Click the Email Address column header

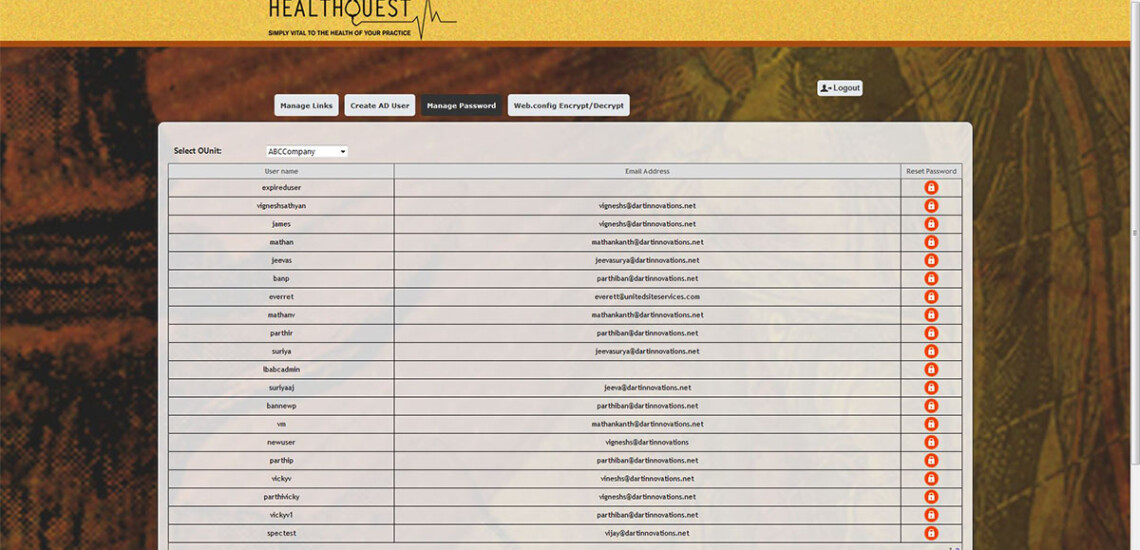pyautogui.click(x=647, y=171)
